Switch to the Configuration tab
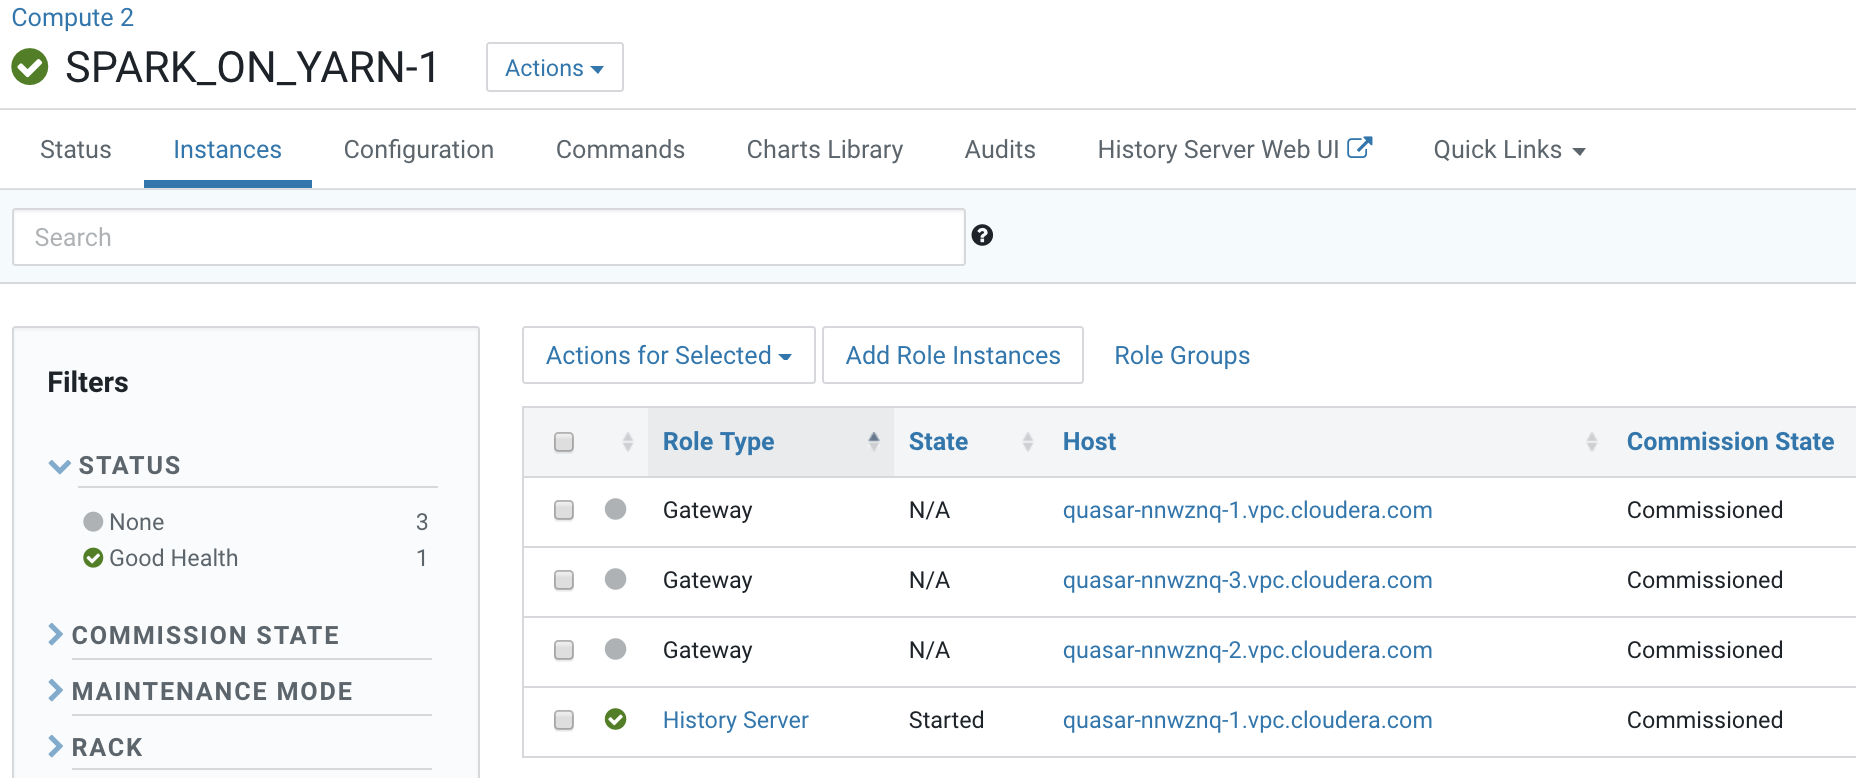This screenshot has height=778, width=1856. (418, 150)
